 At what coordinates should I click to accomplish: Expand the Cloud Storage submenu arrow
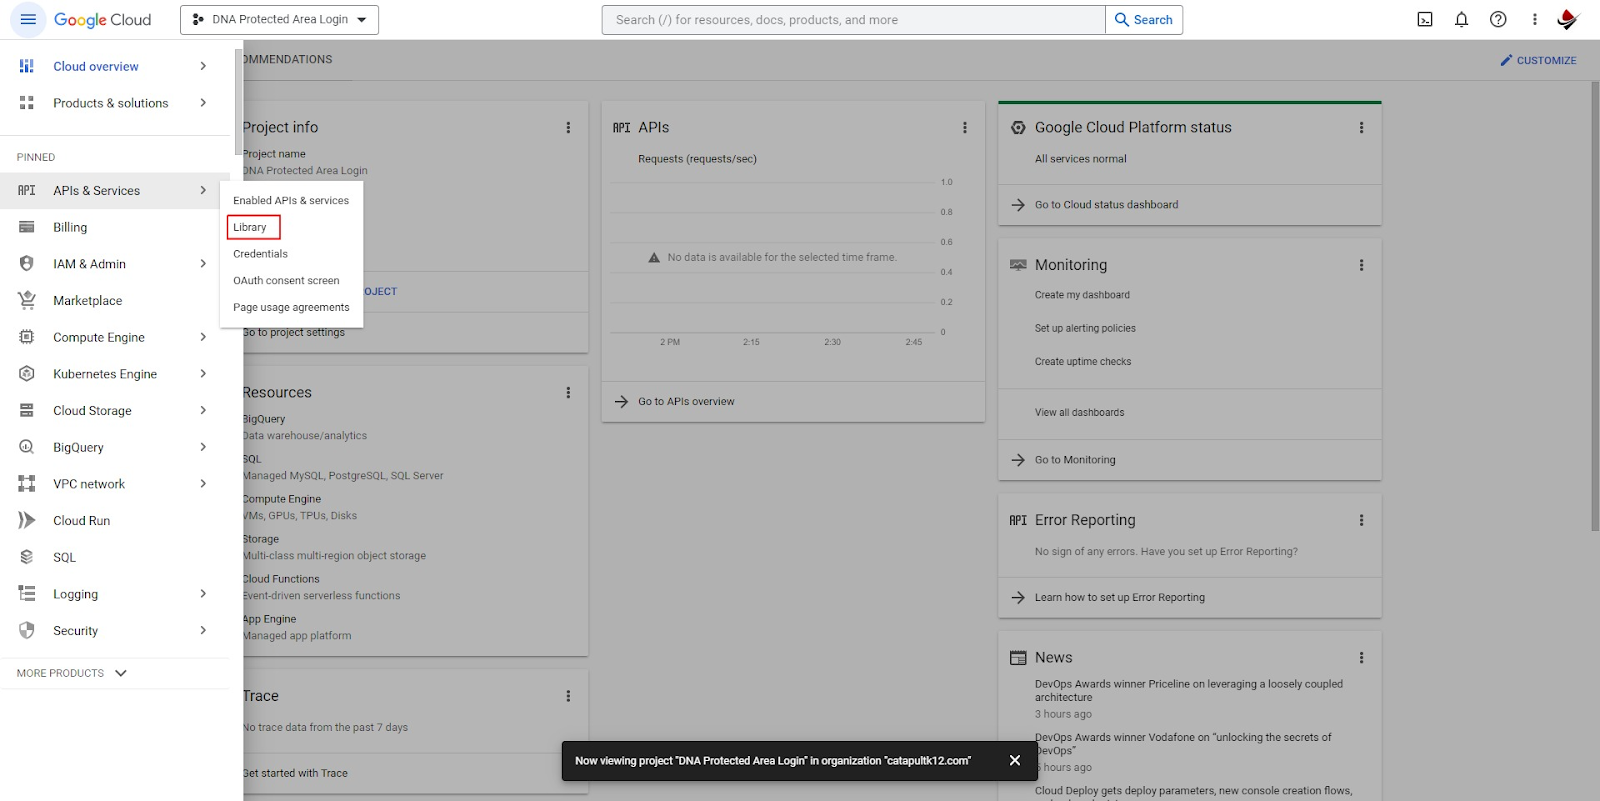[203, 411]
